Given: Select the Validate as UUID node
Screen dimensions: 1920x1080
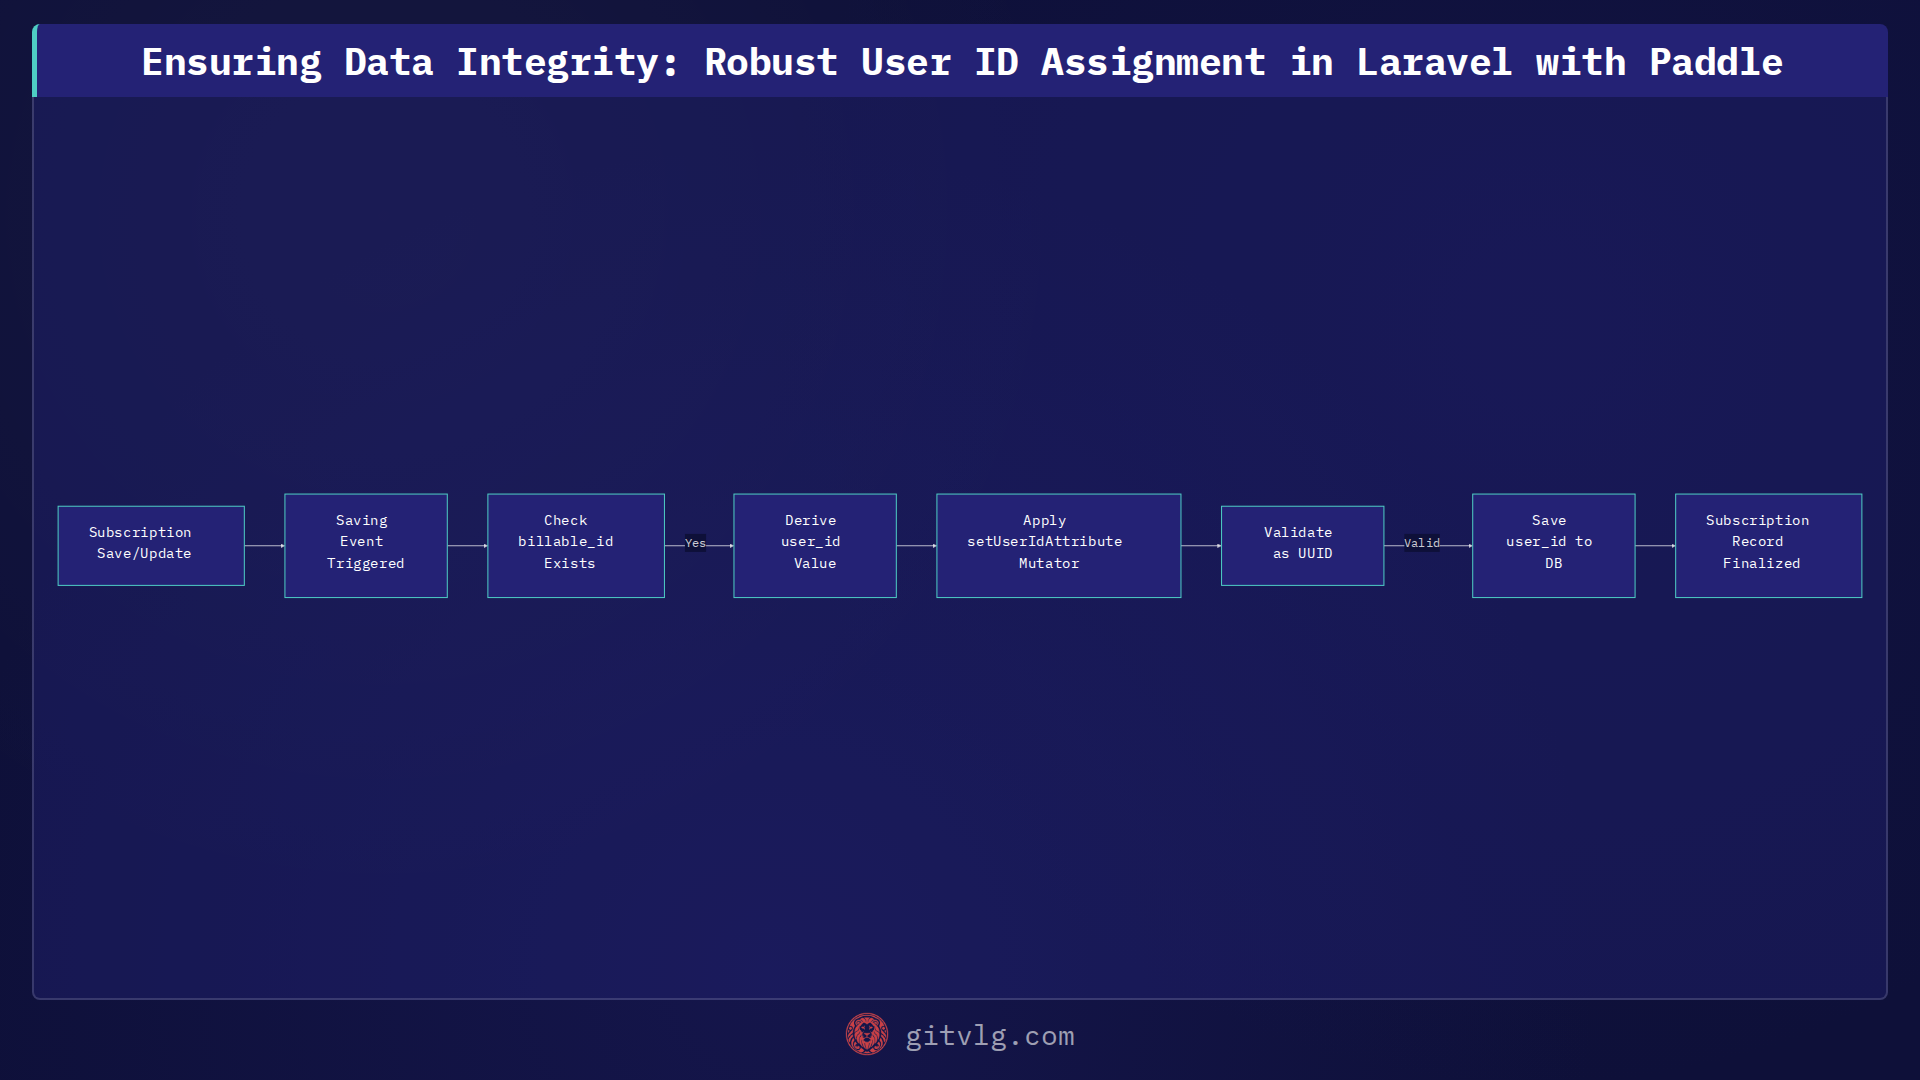Looking at the screenshot, I should coord(1303,545).
